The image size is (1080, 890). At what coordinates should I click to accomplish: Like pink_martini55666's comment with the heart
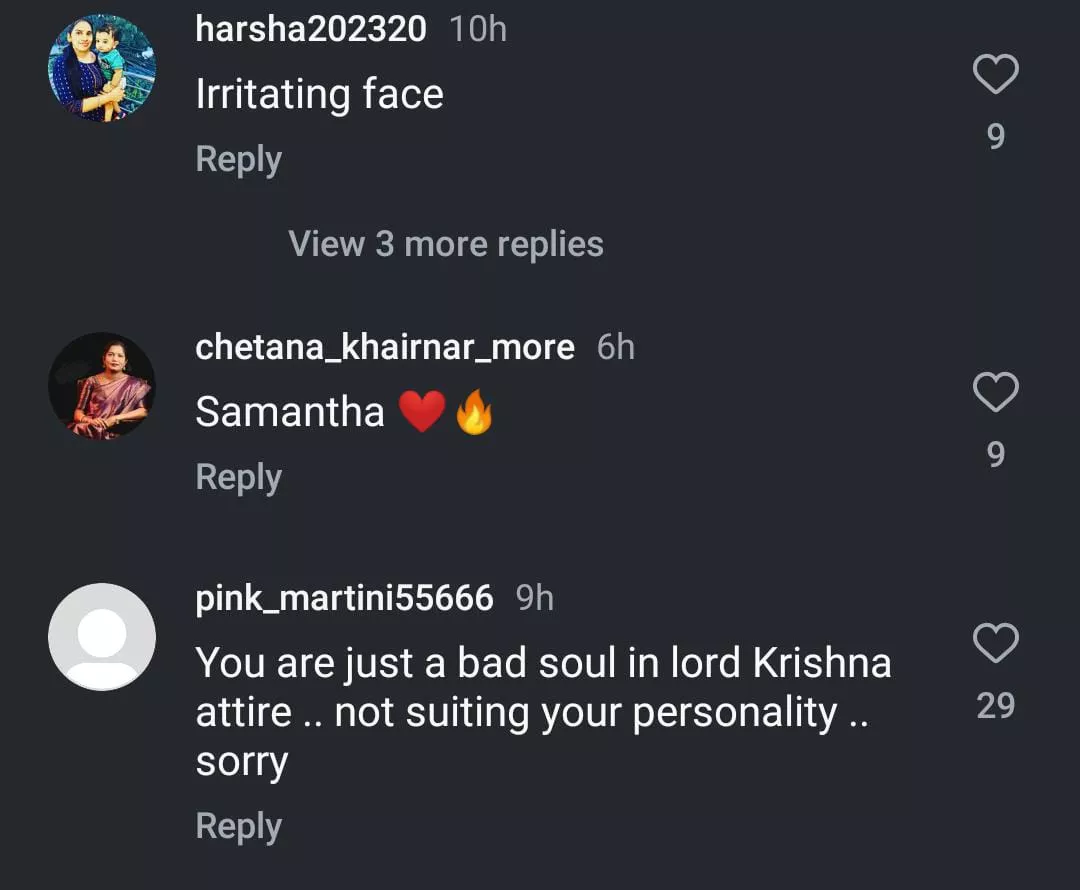click(995, 643)
